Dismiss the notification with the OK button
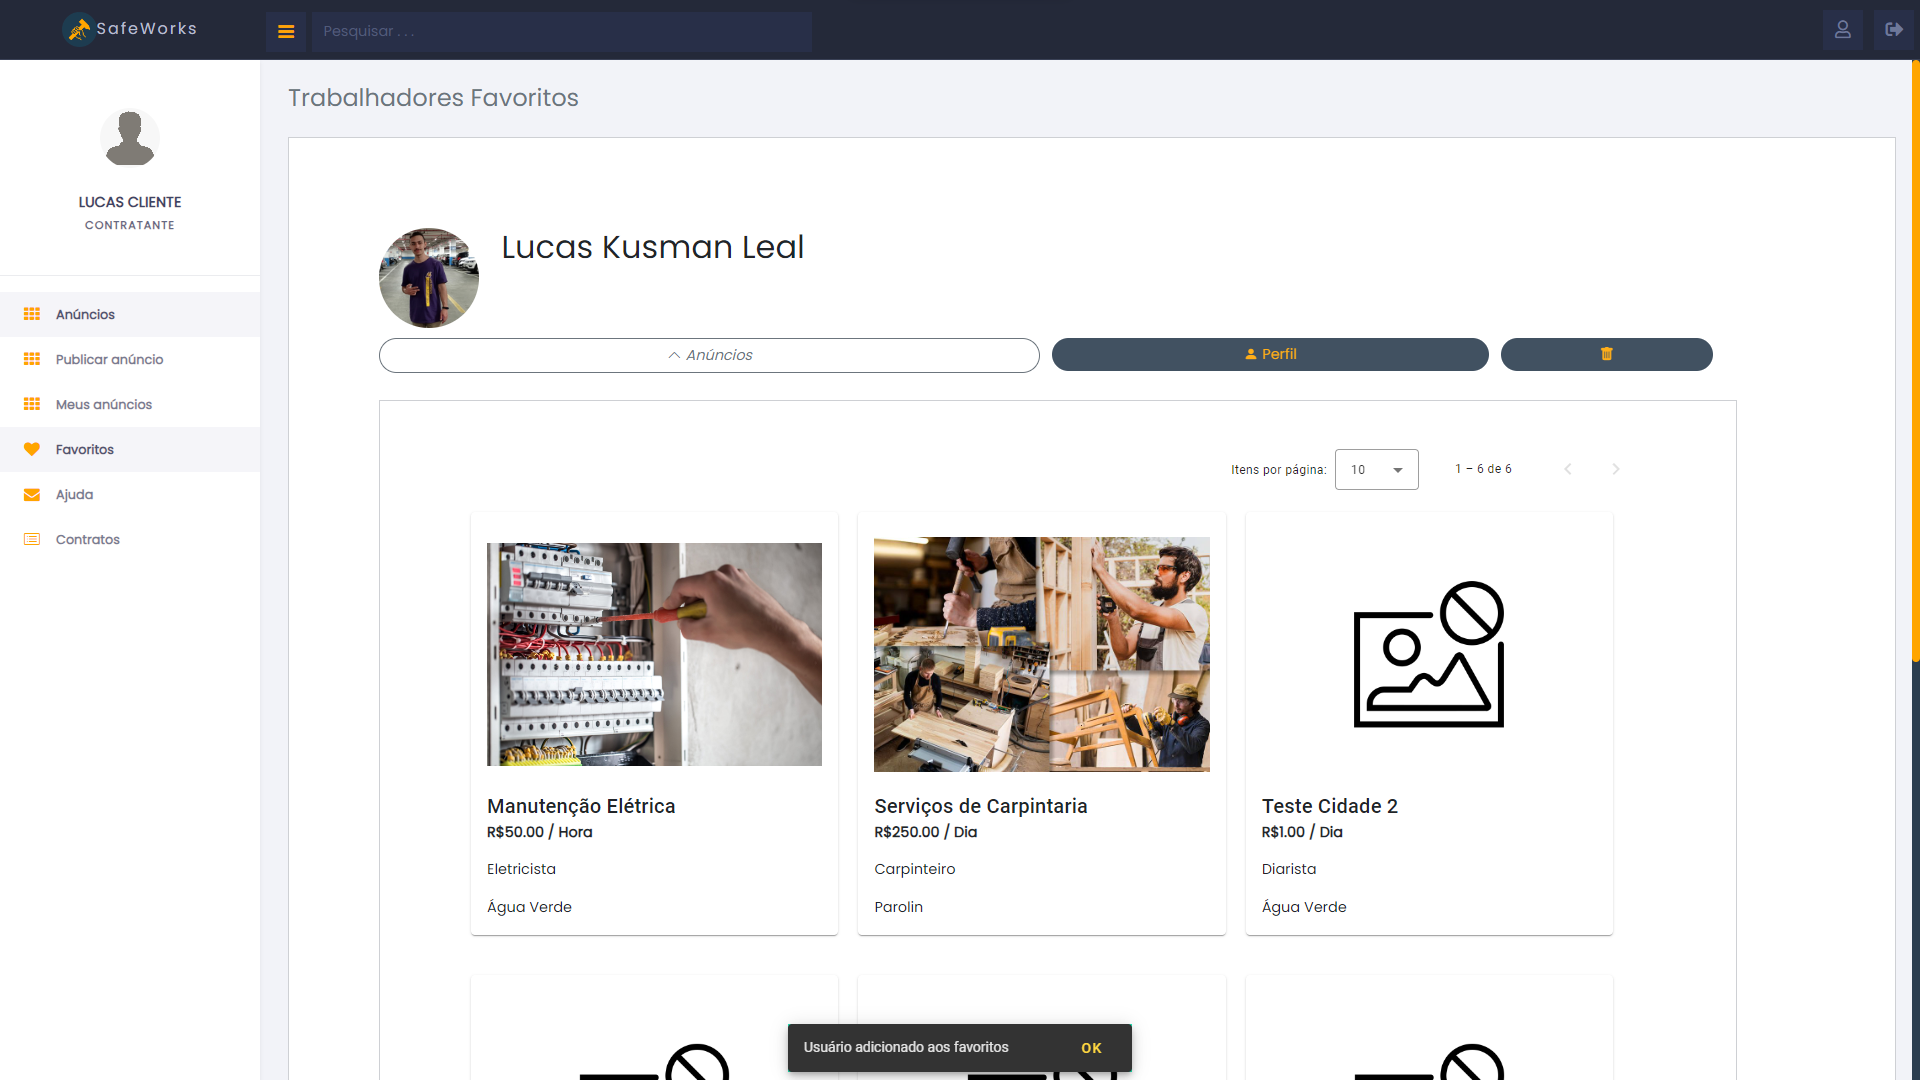Screen dimensions: 1920x1080 coord(1091,1048)
